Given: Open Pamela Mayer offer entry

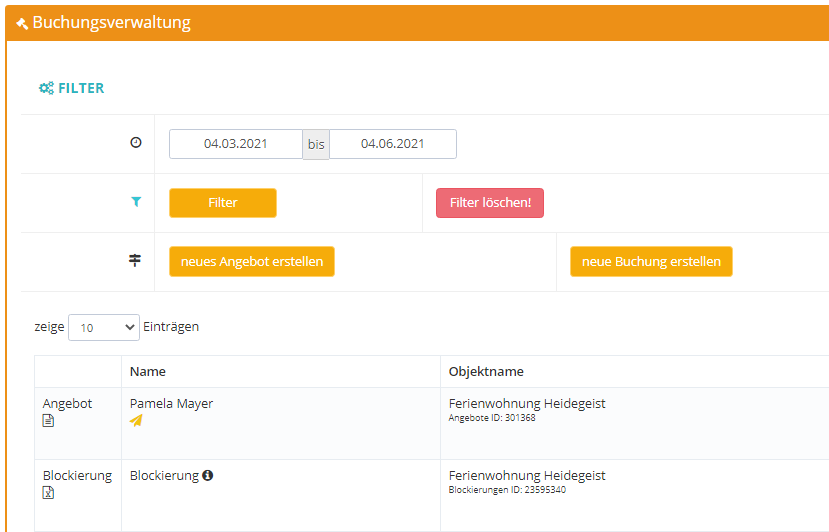Looking at the screenshot, I should click(x=171, y=404).
